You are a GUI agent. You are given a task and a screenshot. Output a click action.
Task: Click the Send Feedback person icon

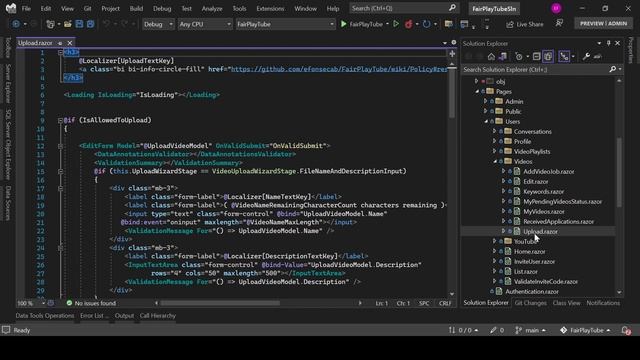click(559, 24)
